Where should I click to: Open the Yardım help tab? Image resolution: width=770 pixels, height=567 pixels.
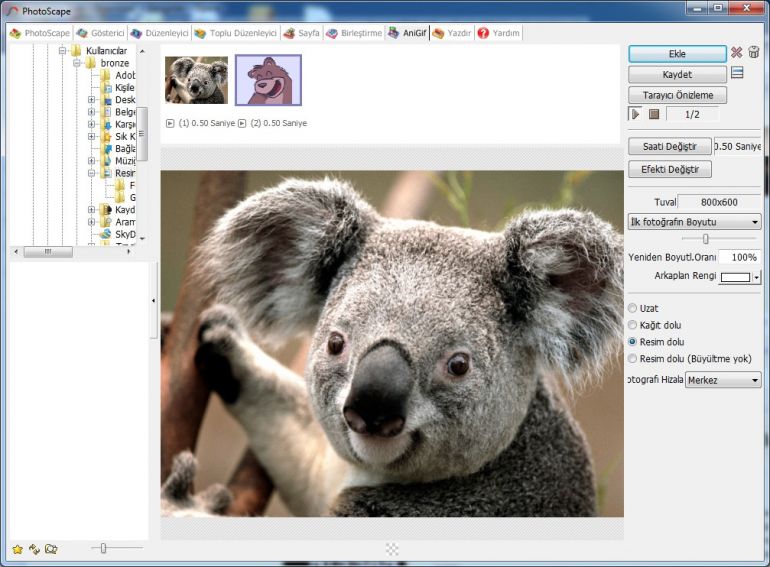click(498, 33)
